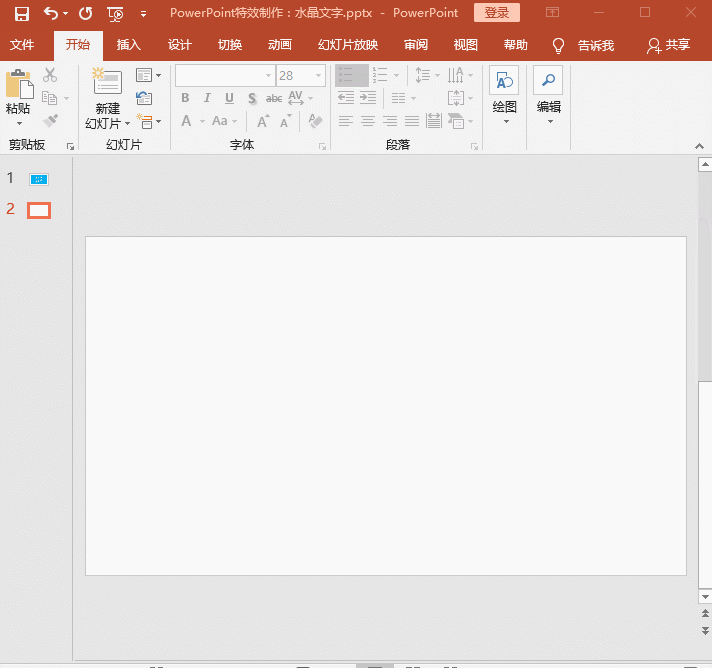Click the 粘贴 paste icon
712x668 pixels.
pos(19,84)
